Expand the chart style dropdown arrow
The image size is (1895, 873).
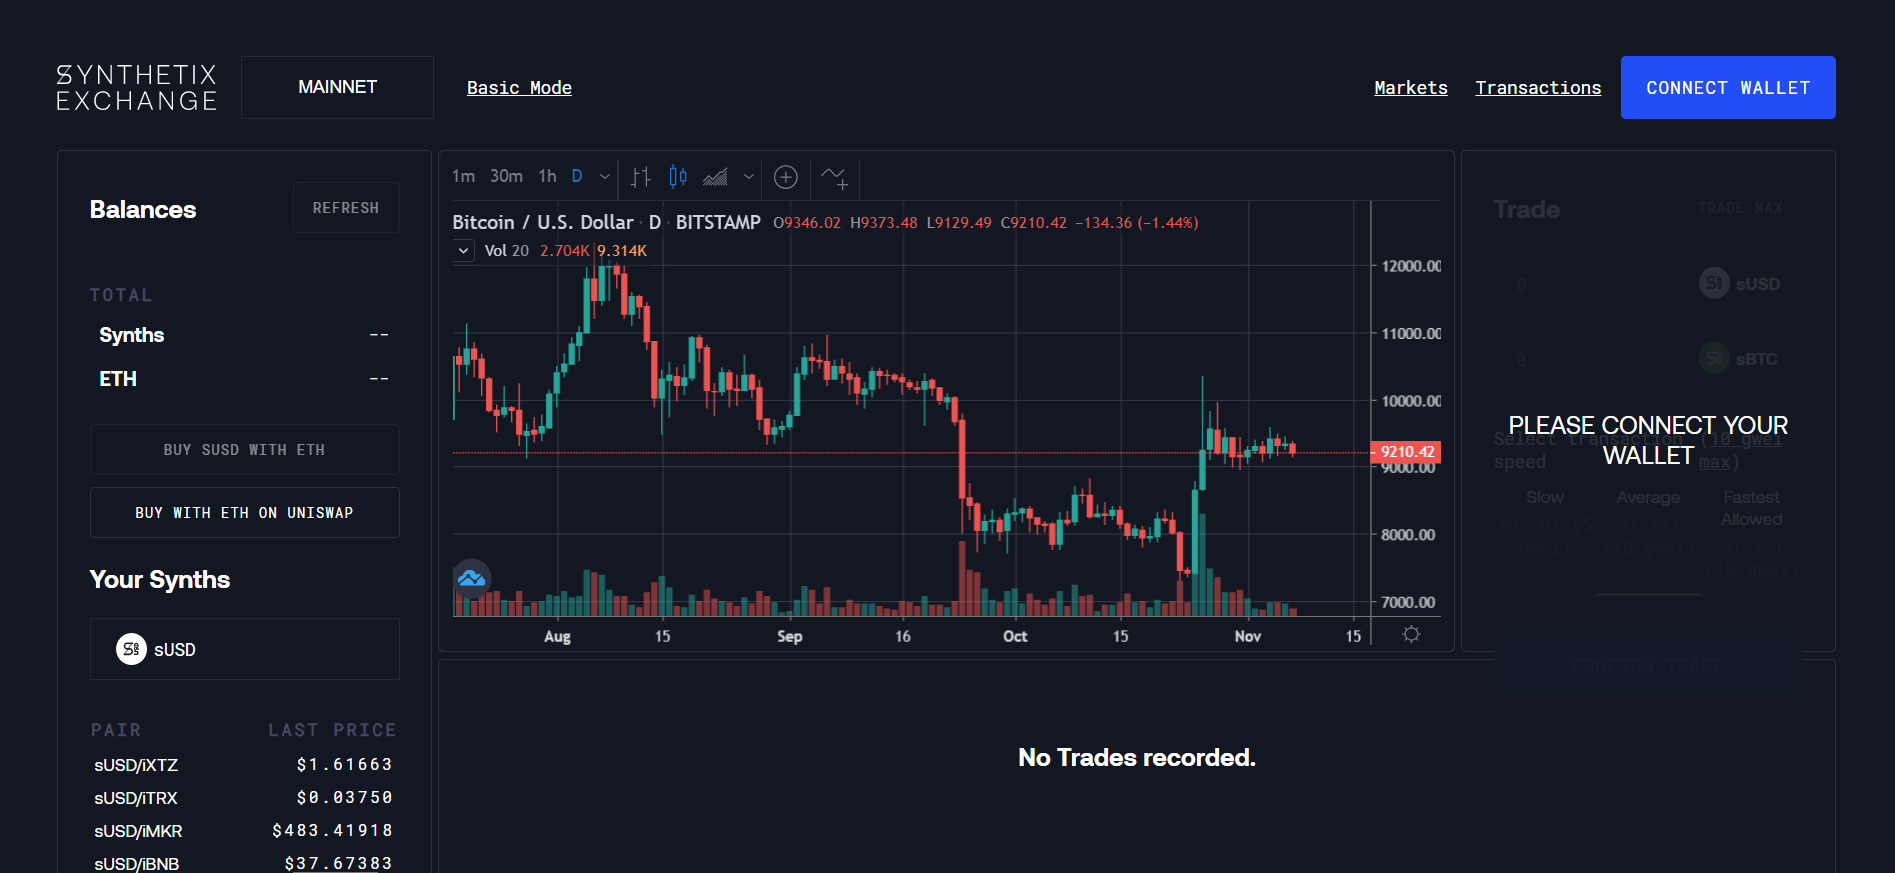point(749,177)
